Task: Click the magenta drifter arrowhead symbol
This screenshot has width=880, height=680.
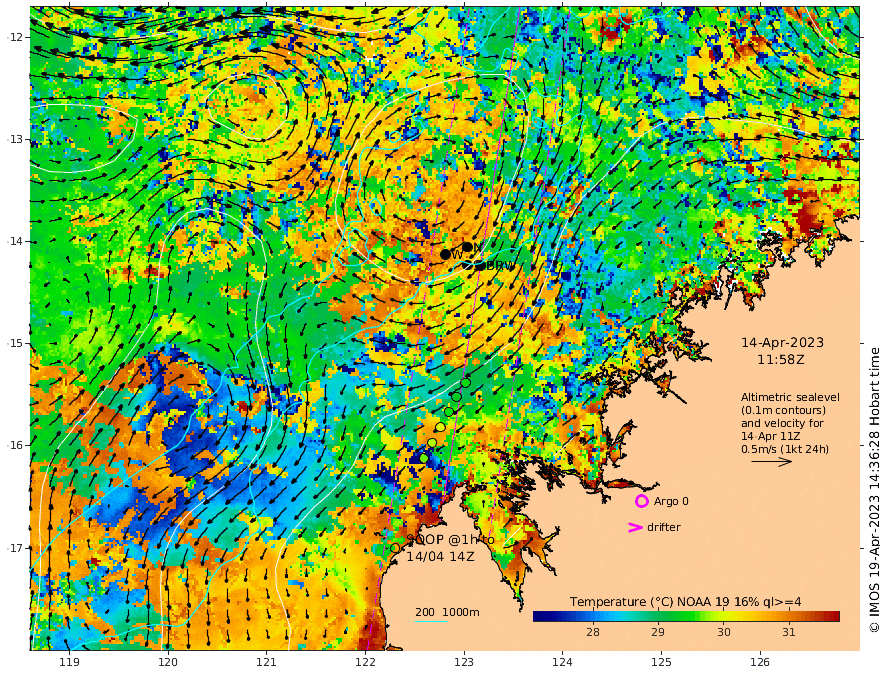Action: point(635,527)
